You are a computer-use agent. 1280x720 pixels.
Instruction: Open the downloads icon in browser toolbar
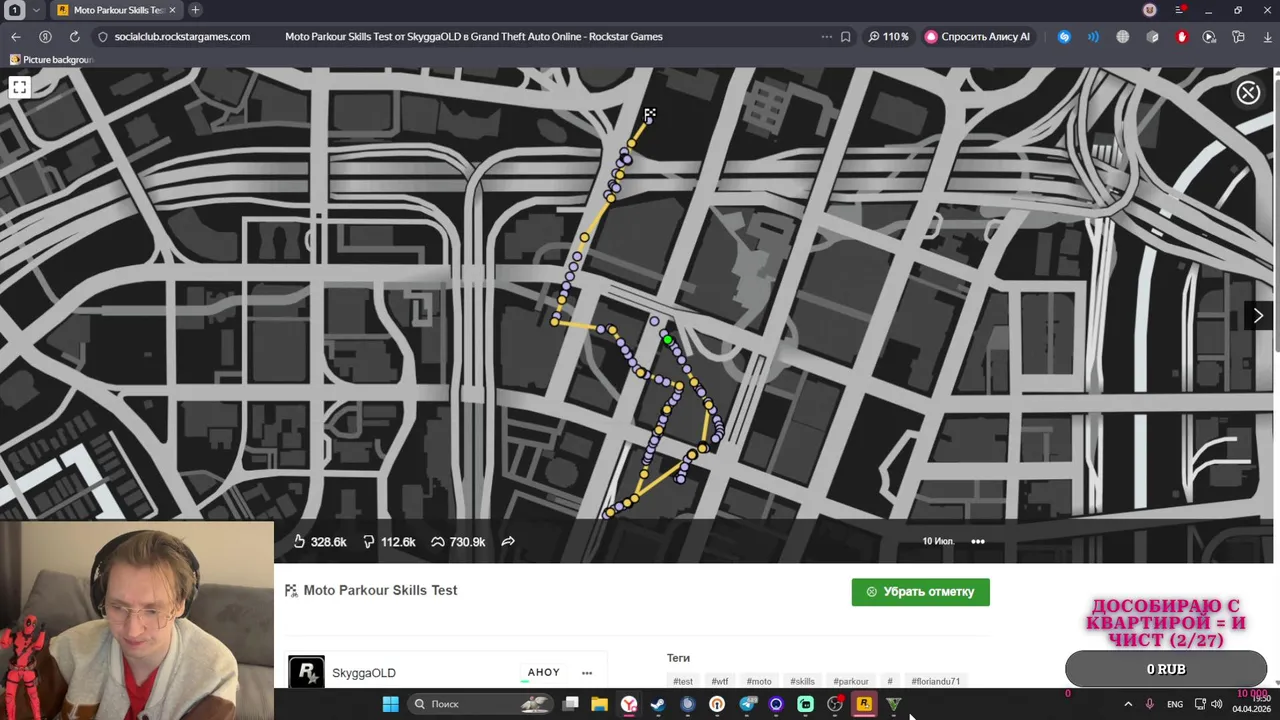[1267, 37]
